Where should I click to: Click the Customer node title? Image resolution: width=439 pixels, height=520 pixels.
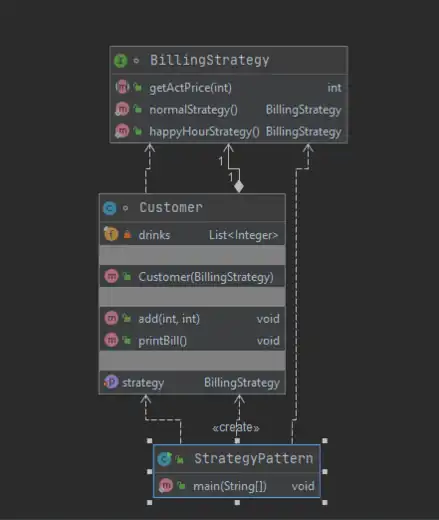click(171, 207)
